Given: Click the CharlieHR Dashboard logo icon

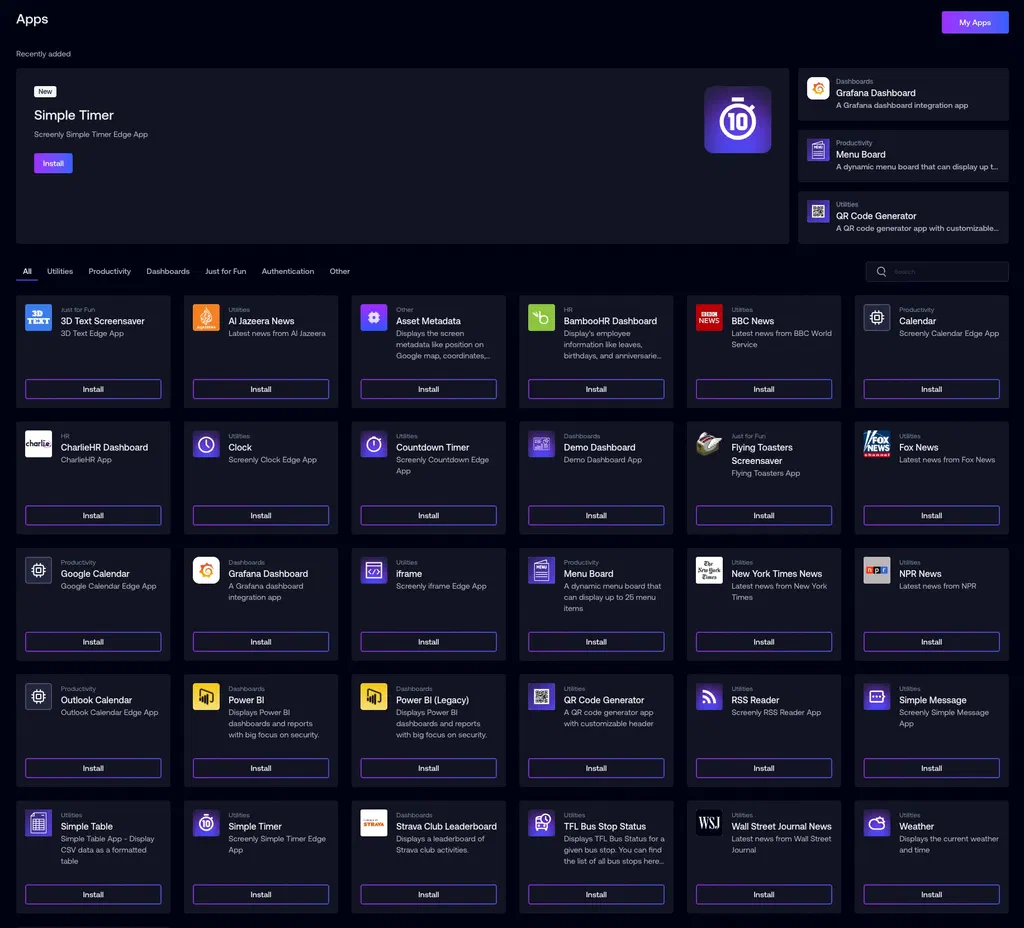Looking at the screenshot, I should click(x=39, y=443).
